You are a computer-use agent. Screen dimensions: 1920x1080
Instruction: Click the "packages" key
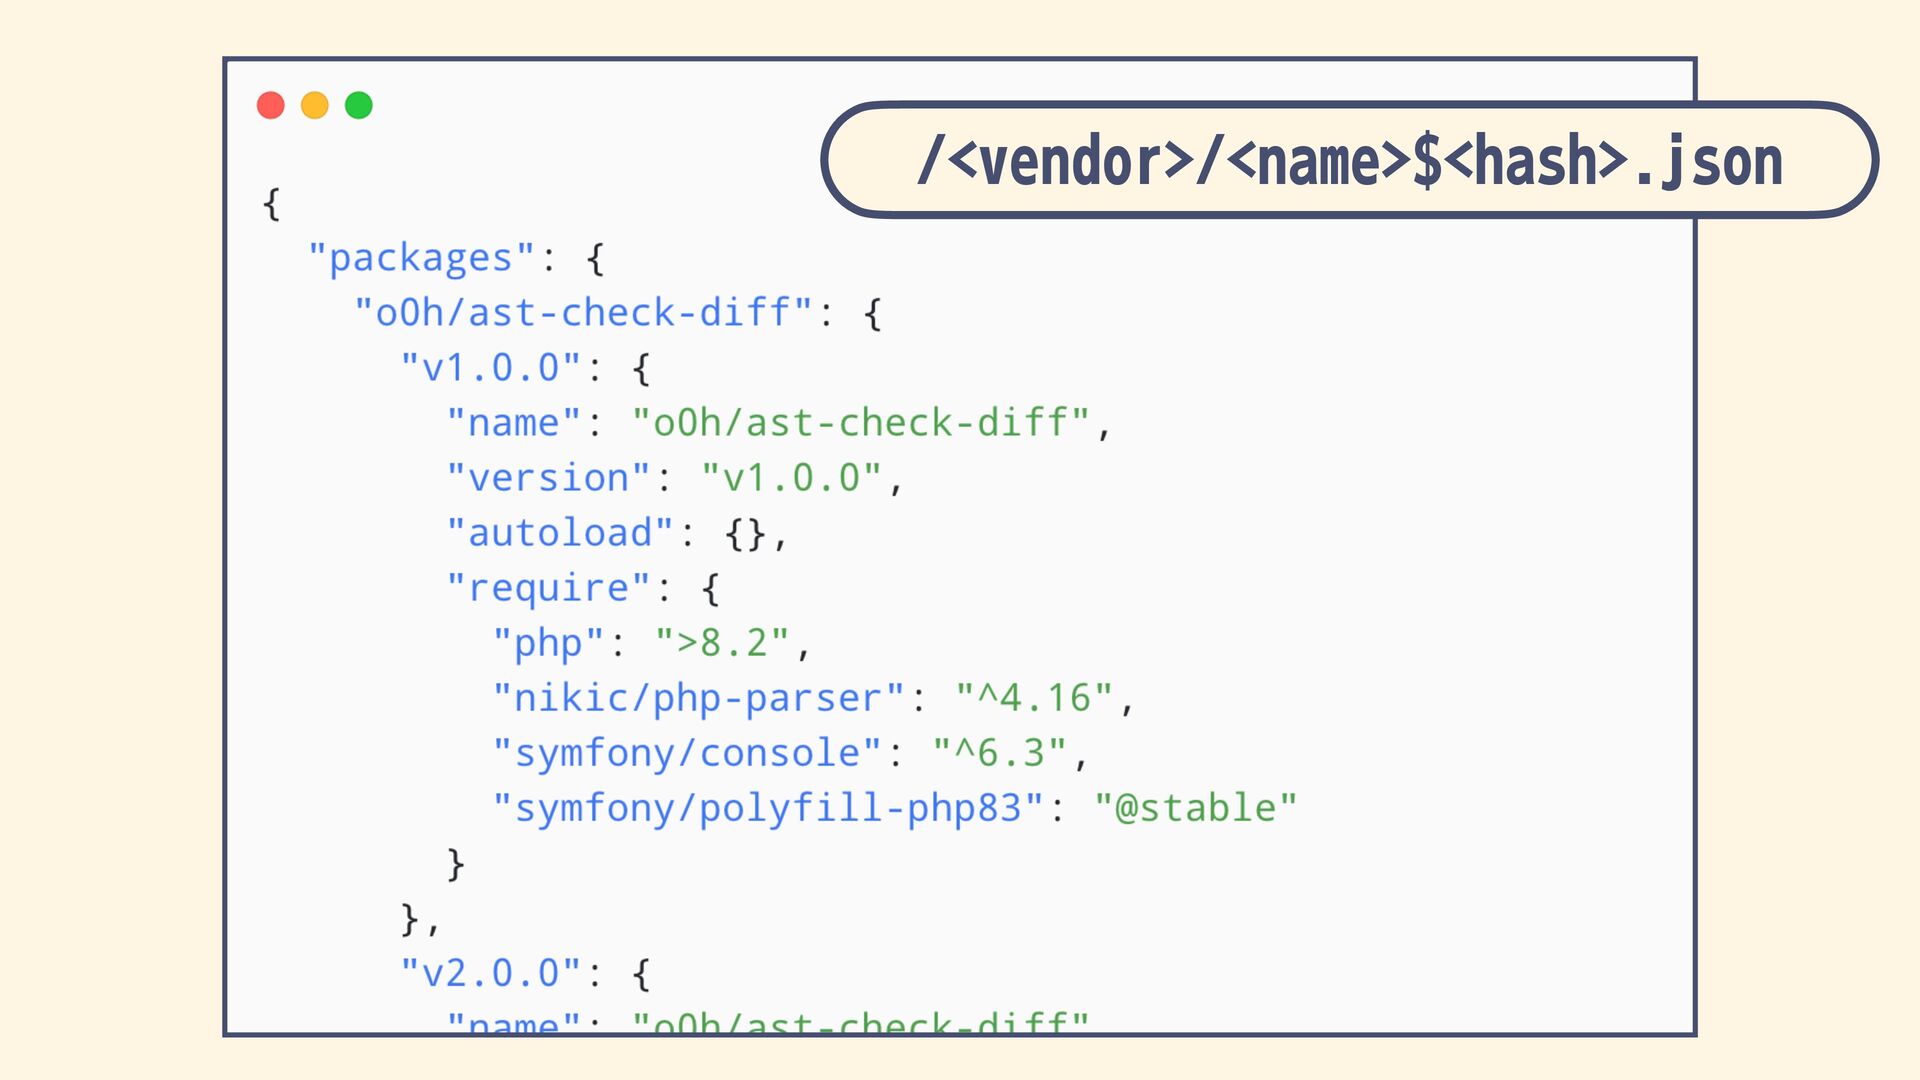point(422,258)
